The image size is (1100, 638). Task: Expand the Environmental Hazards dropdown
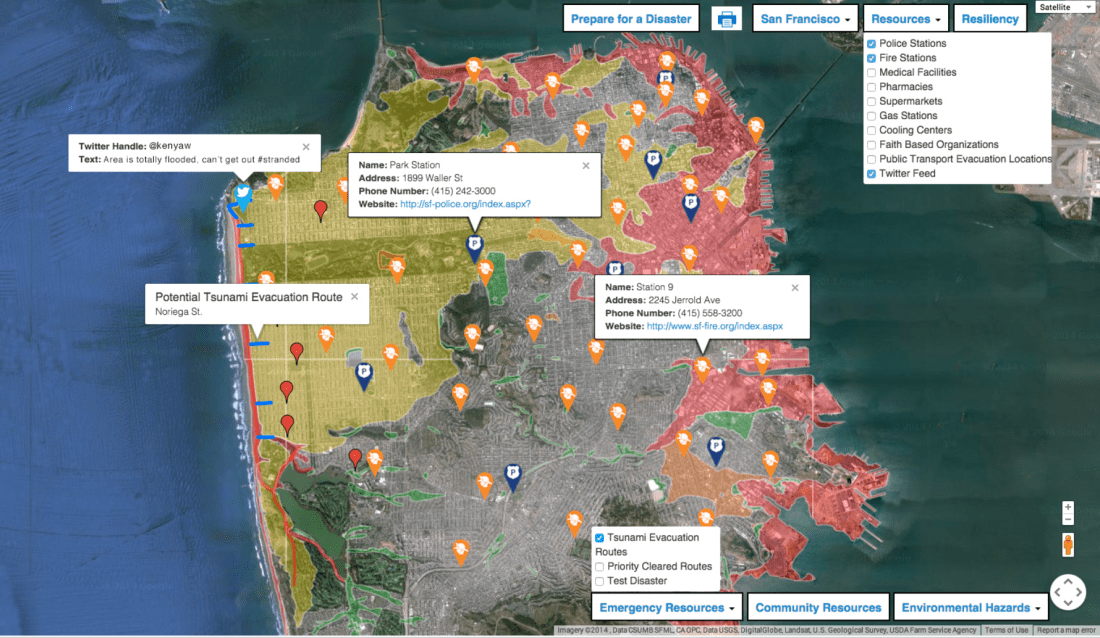coord(969,607)
